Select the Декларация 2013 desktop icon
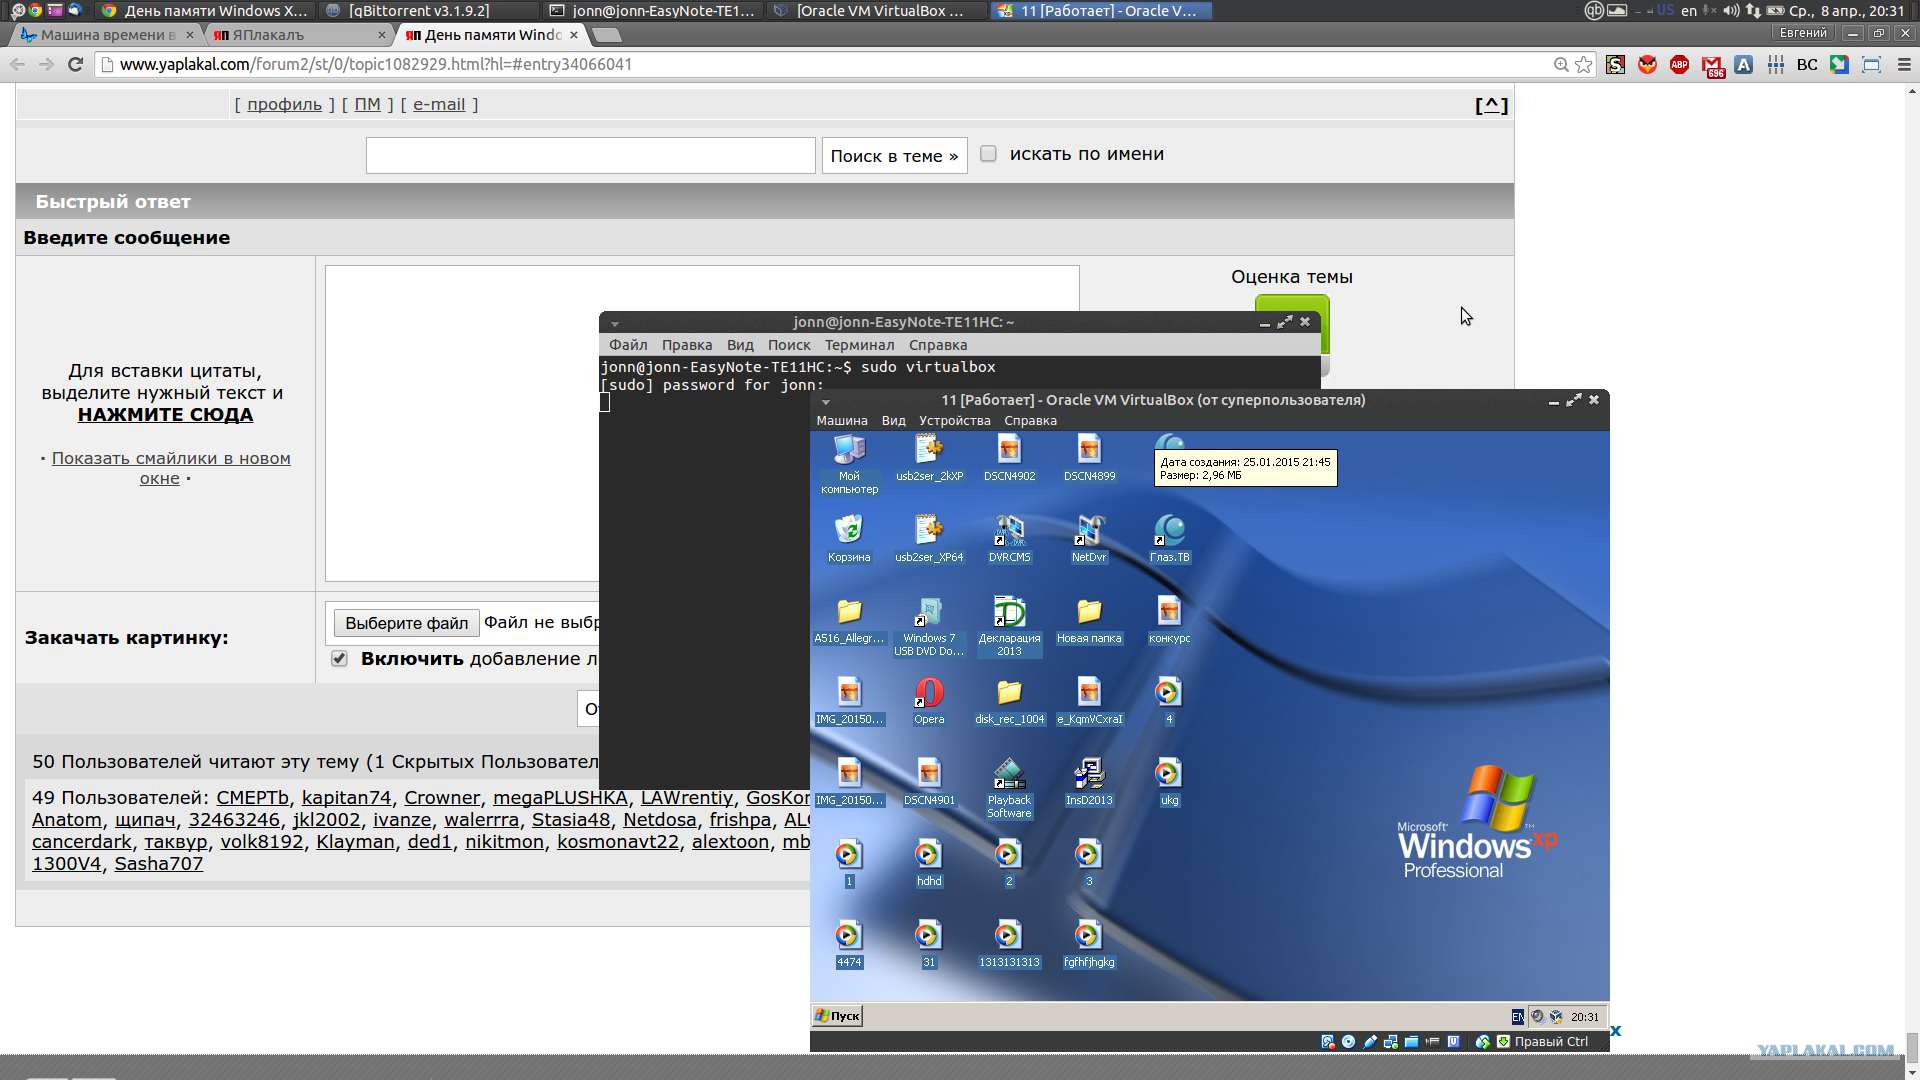The height and width of the screenshot is (1080, 1920). [1009, 626]
